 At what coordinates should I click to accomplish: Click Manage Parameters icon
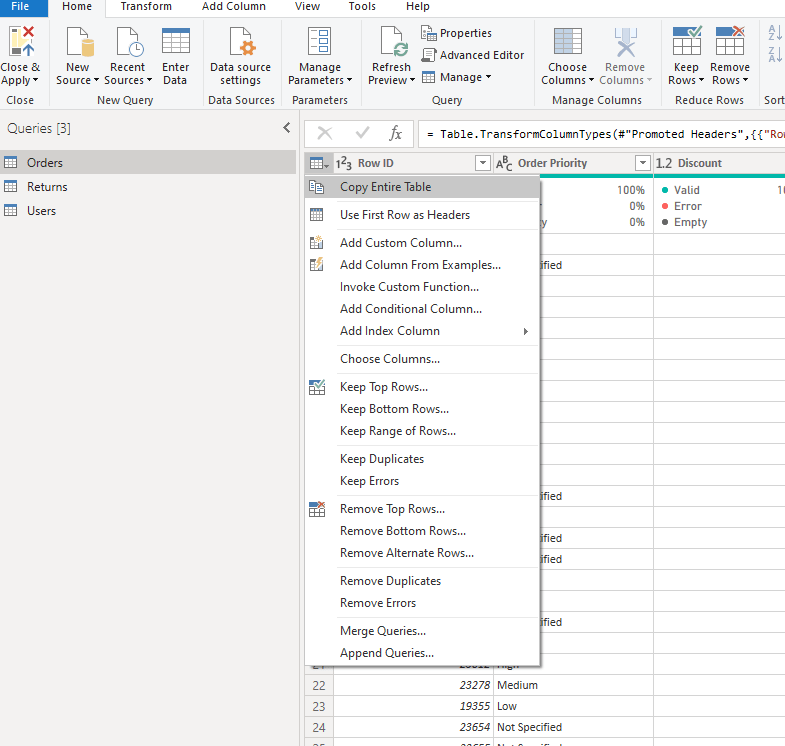coord(319,41)
